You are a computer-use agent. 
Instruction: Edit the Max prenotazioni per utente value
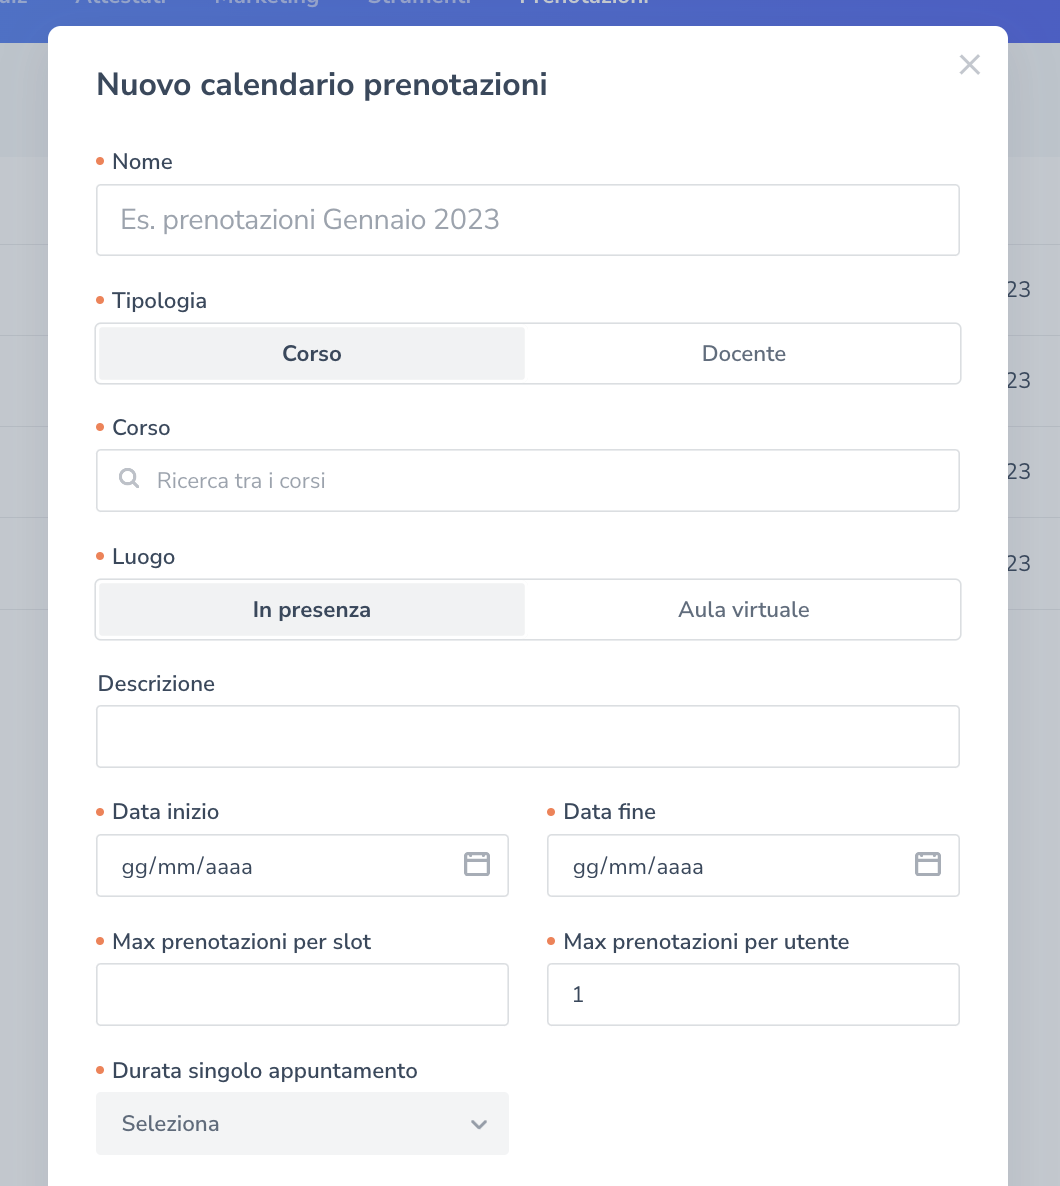tap(752, 995)
